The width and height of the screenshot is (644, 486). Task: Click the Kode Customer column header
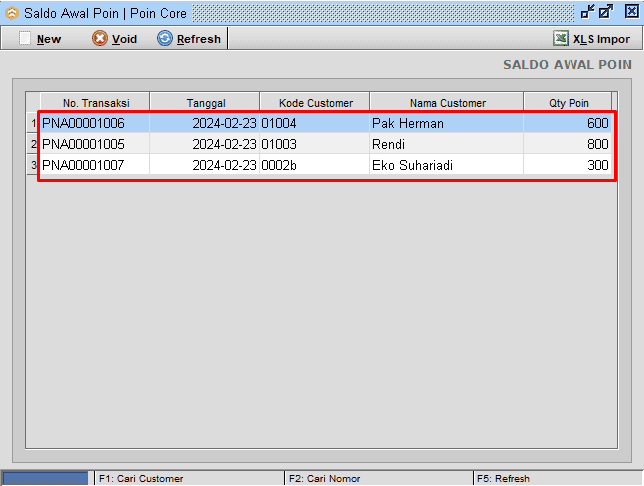(315, 103)
